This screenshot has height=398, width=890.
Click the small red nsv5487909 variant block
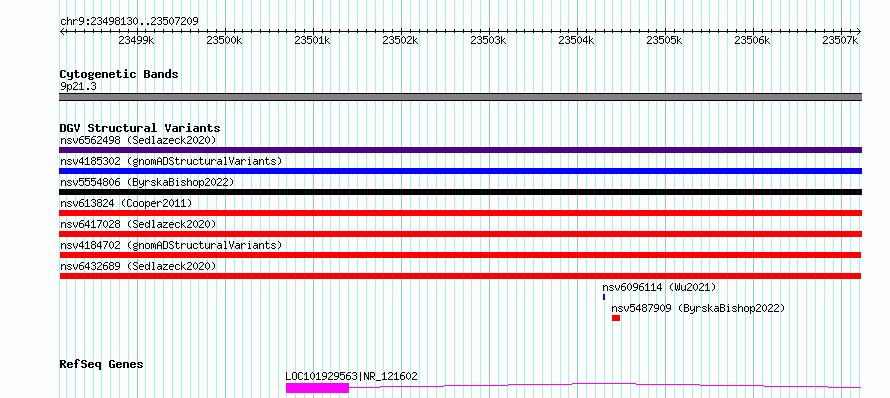coord(616,318)
